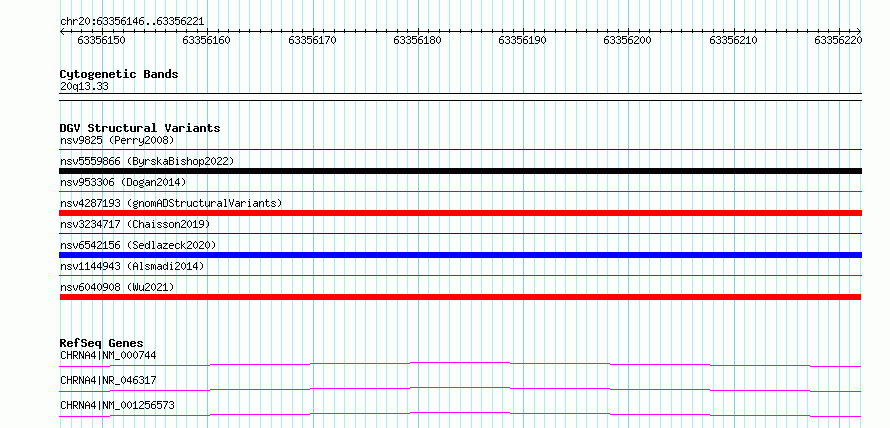
Task: Click the thick black nsv5559866 variant bar
Action: tap(460, 171)
